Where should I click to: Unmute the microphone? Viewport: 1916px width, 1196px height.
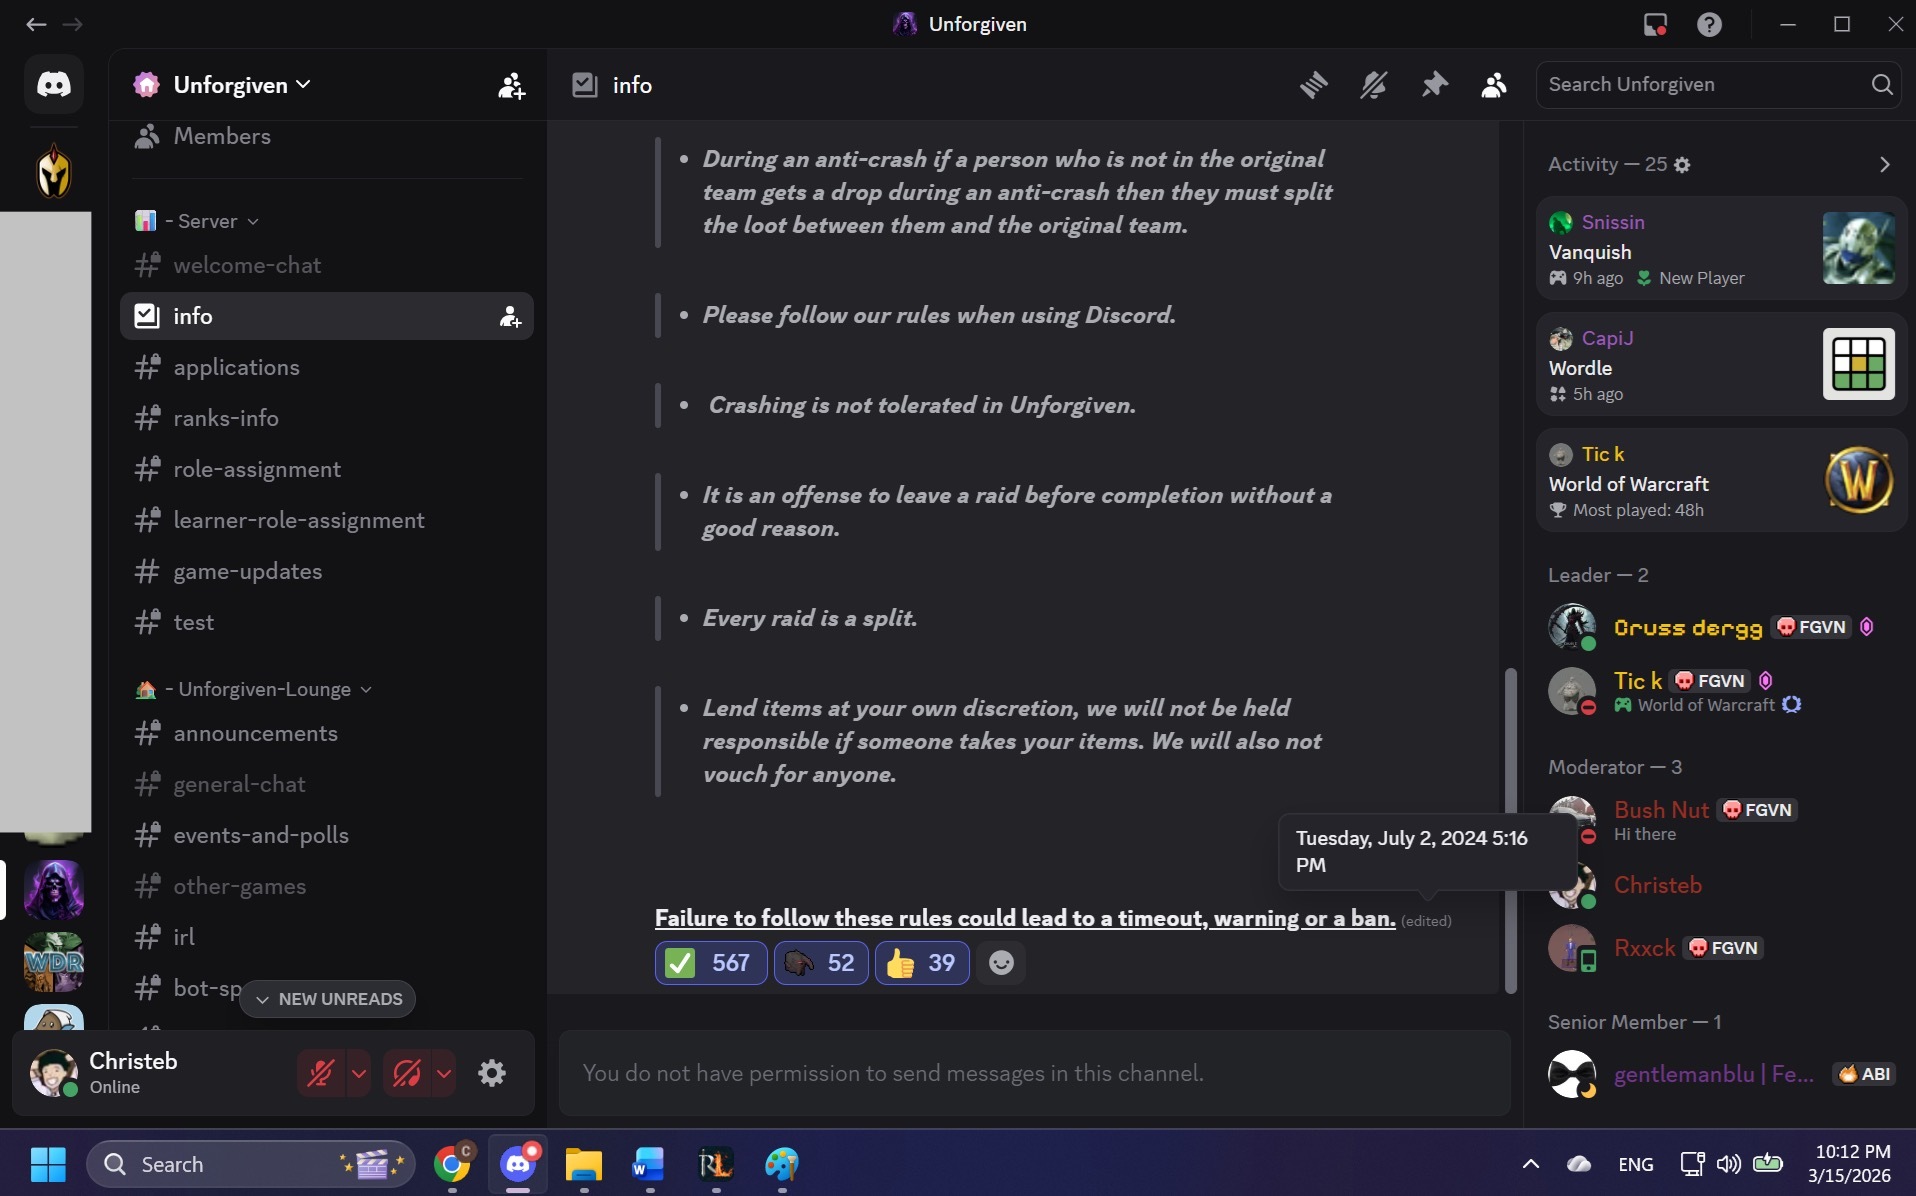pyautogui.click(x=321, y=1073)
